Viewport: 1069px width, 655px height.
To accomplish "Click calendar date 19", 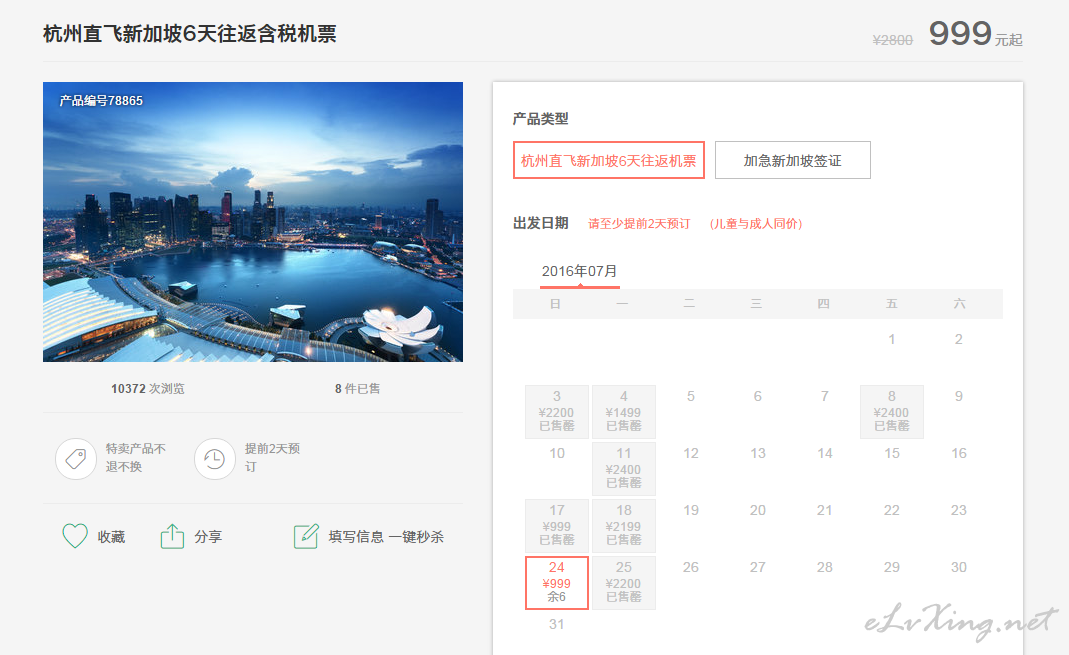I will [691, 510].
